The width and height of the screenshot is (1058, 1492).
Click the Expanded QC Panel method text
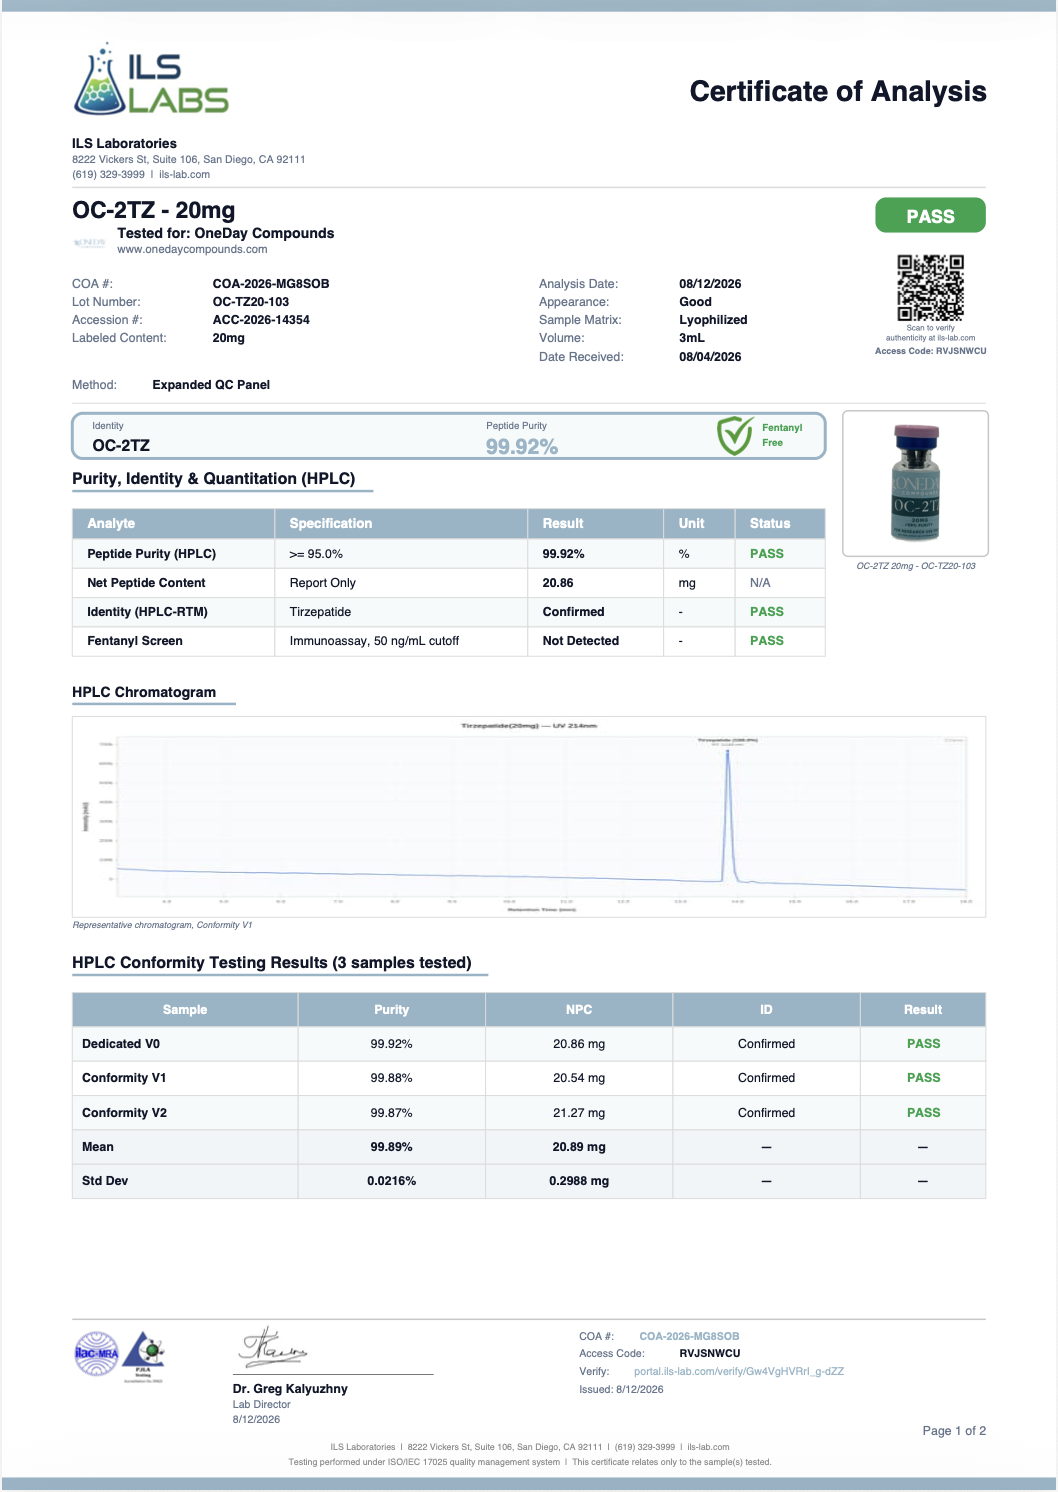point(211,385)
